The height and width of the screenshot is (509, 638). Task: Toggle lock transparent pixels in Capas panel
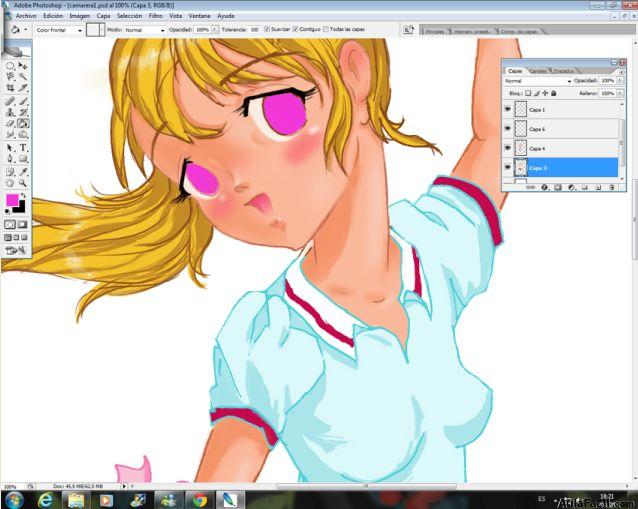[528, 93]
